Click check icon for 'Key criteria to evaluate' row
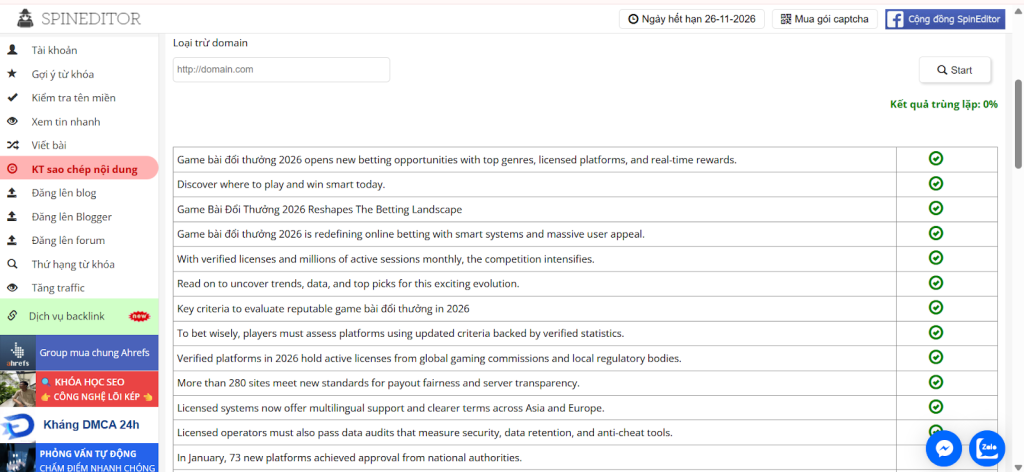Image resolution: width=1024 pixels, height=472 pixels. coord(936,308)
